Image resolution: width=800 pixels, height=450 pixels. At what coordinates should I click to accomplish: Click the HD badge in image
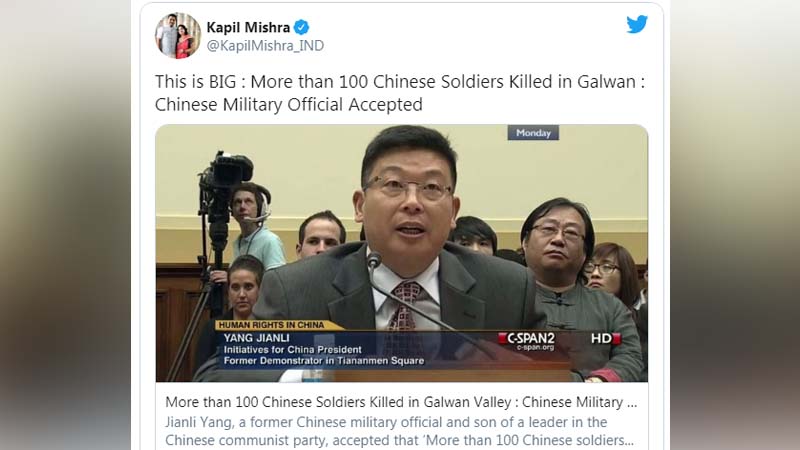pos(606,338)
